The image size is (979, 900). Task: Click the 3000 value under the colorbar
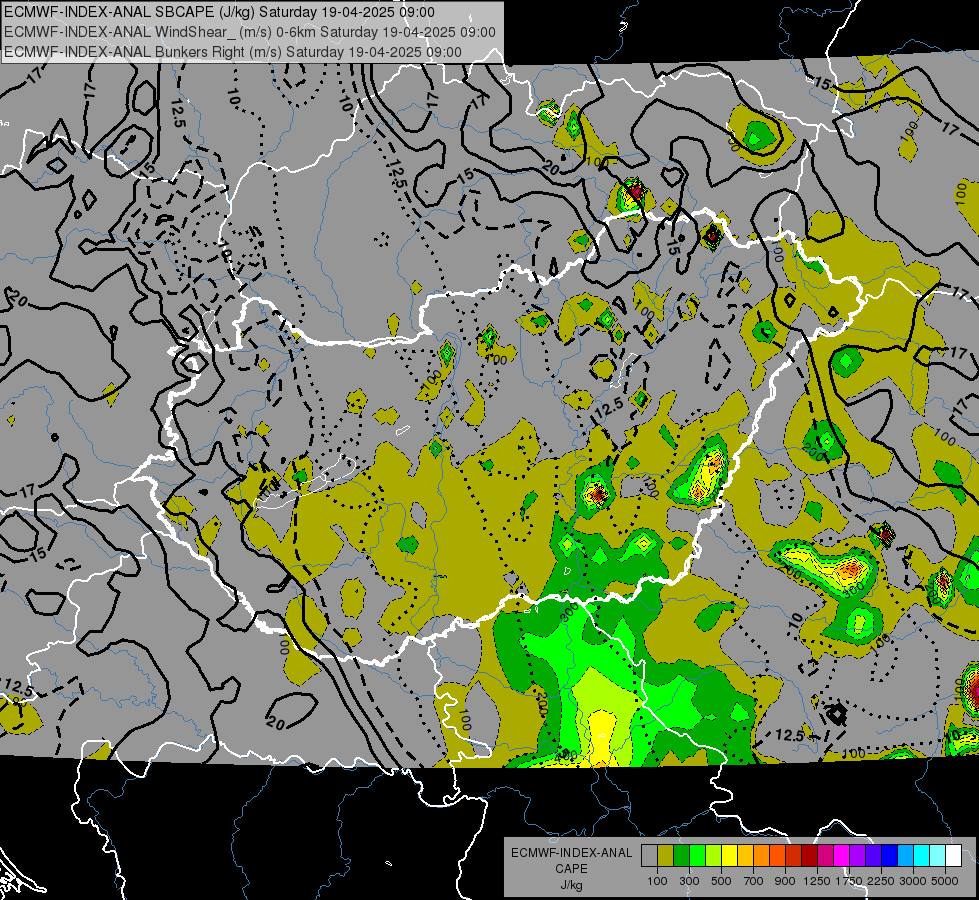coord(913,881)
